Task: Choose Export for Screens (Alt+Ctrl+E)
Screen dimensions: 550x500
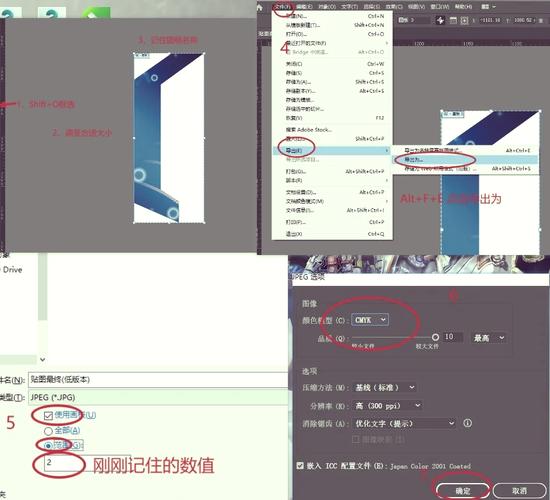Action: (x=465, y=151)
